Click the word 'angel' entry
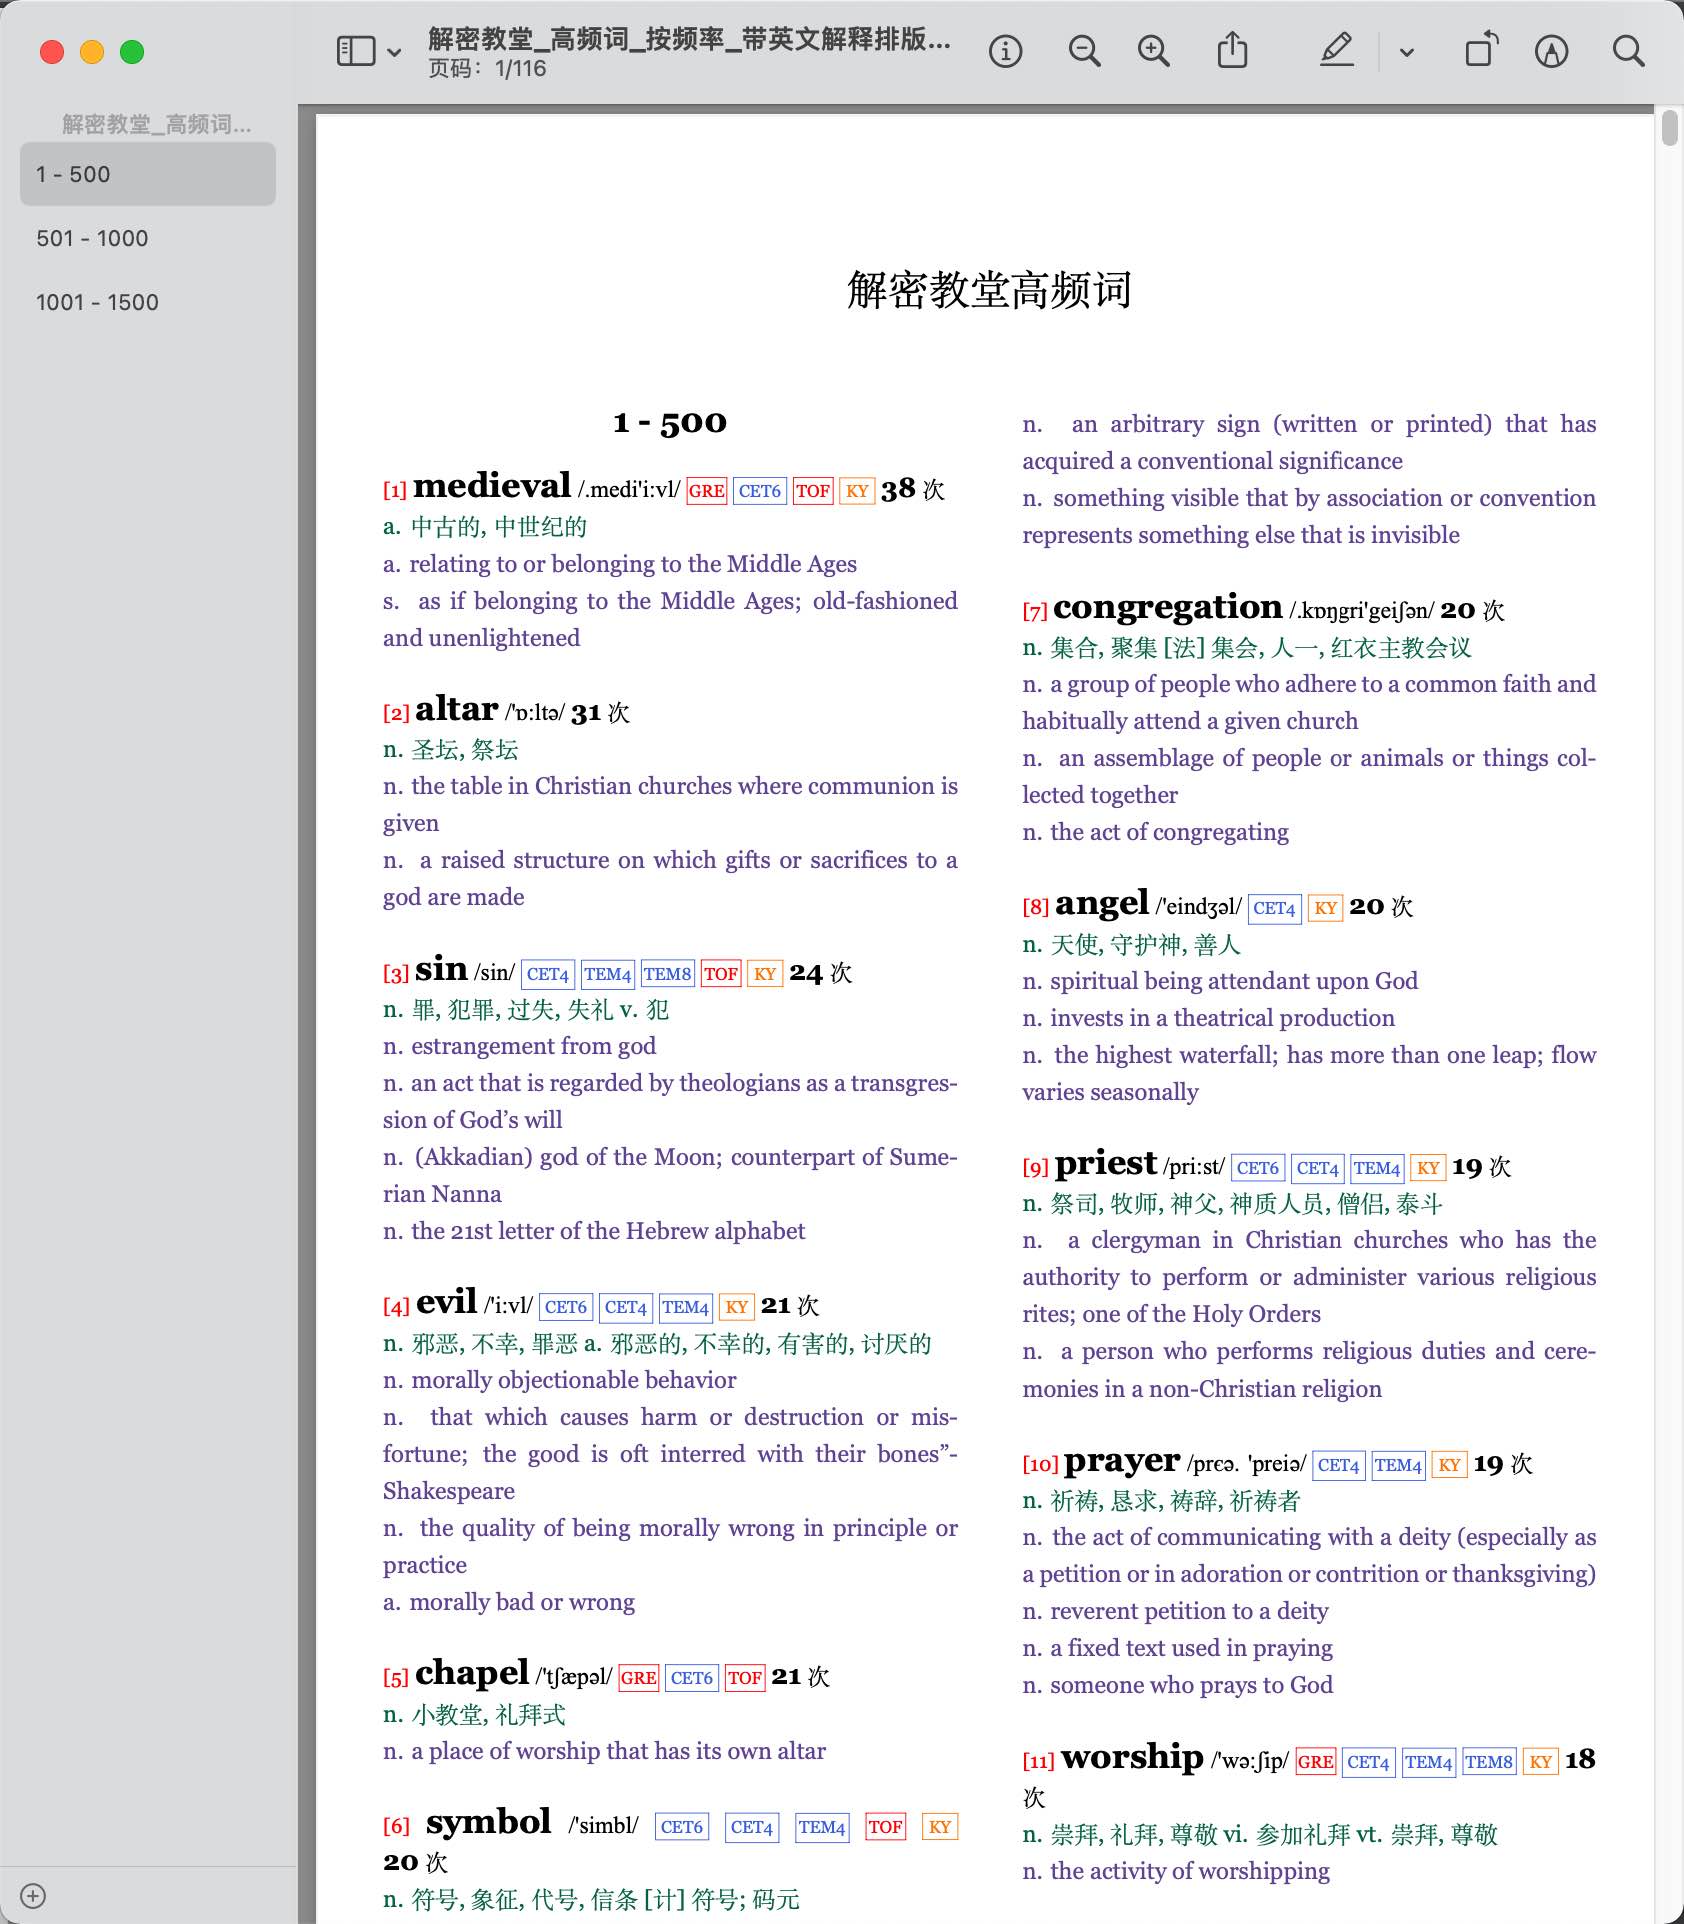 coord(1101,904)
